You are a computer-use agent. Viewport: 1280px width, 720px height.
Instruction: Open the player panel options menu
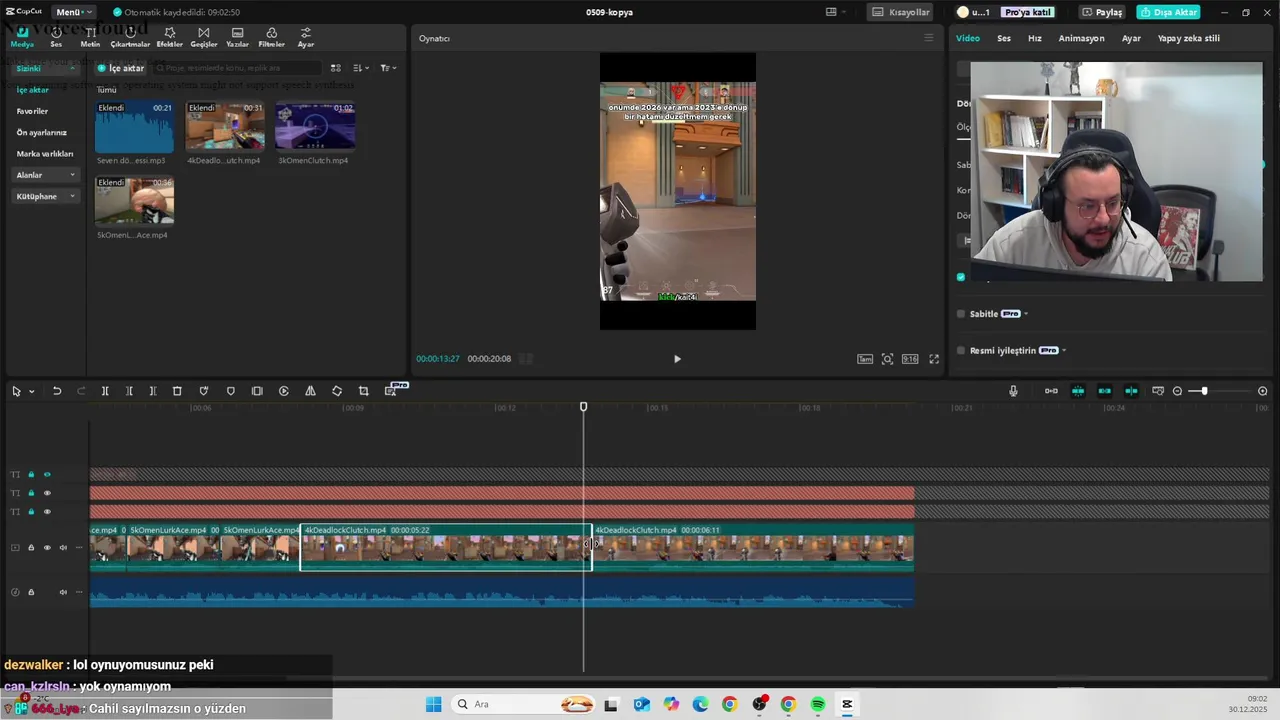pyautogui.click(x=928, y=38)
